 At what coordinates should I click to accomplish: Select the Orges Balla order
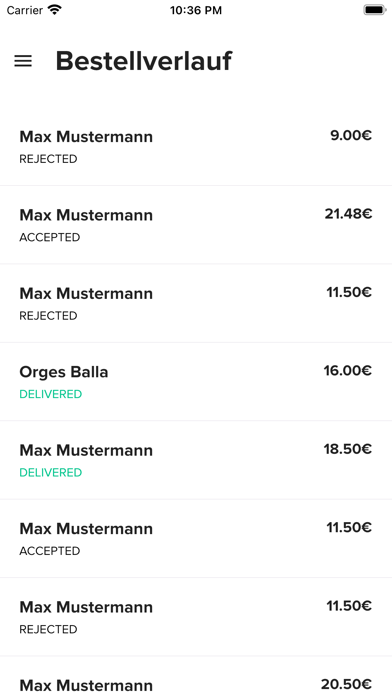[196, 382]
